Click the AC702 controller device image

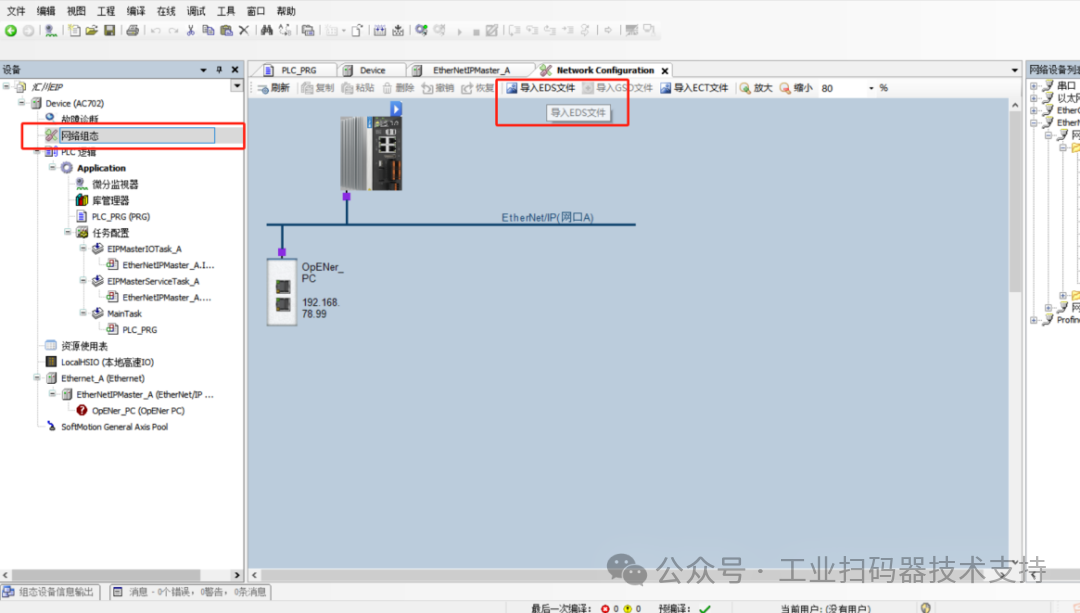tap(371, 153)
